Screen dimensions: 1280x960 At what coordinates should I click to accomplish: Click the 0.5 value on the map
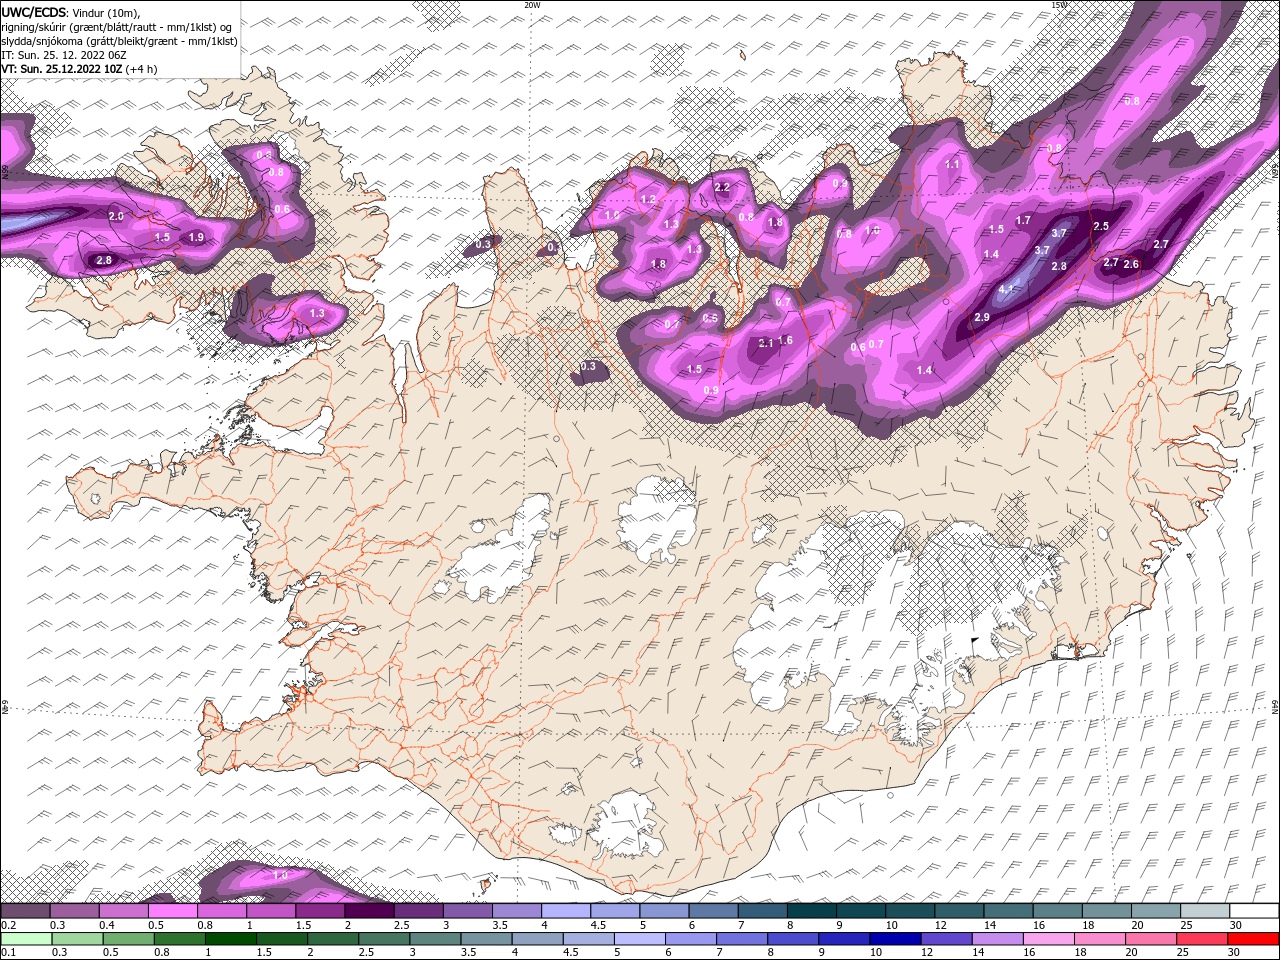(x=710, y=318)
